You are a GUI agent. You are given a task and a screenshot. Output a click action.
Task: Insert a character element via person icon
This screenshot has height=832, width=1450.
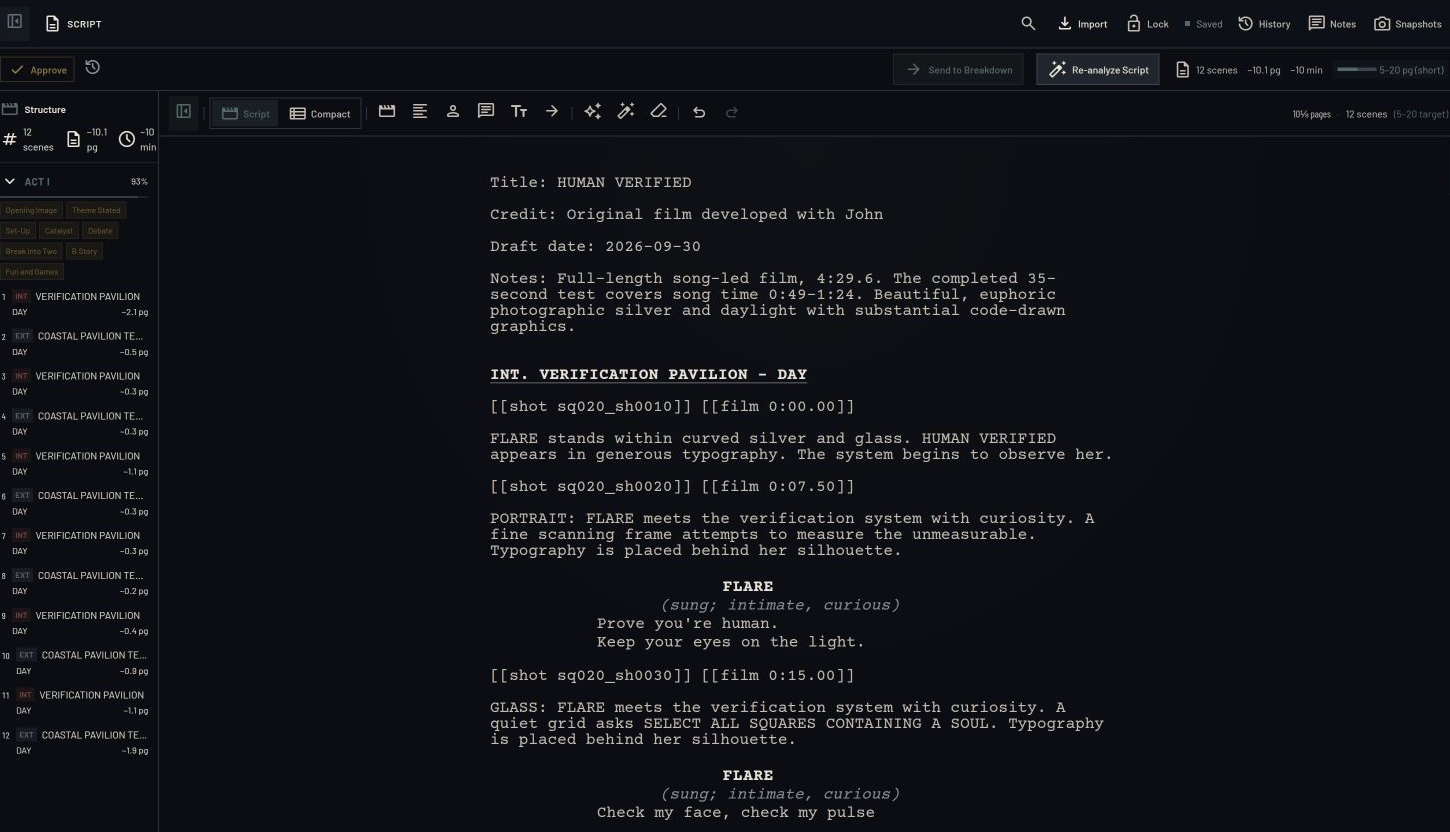pos(453,112)
